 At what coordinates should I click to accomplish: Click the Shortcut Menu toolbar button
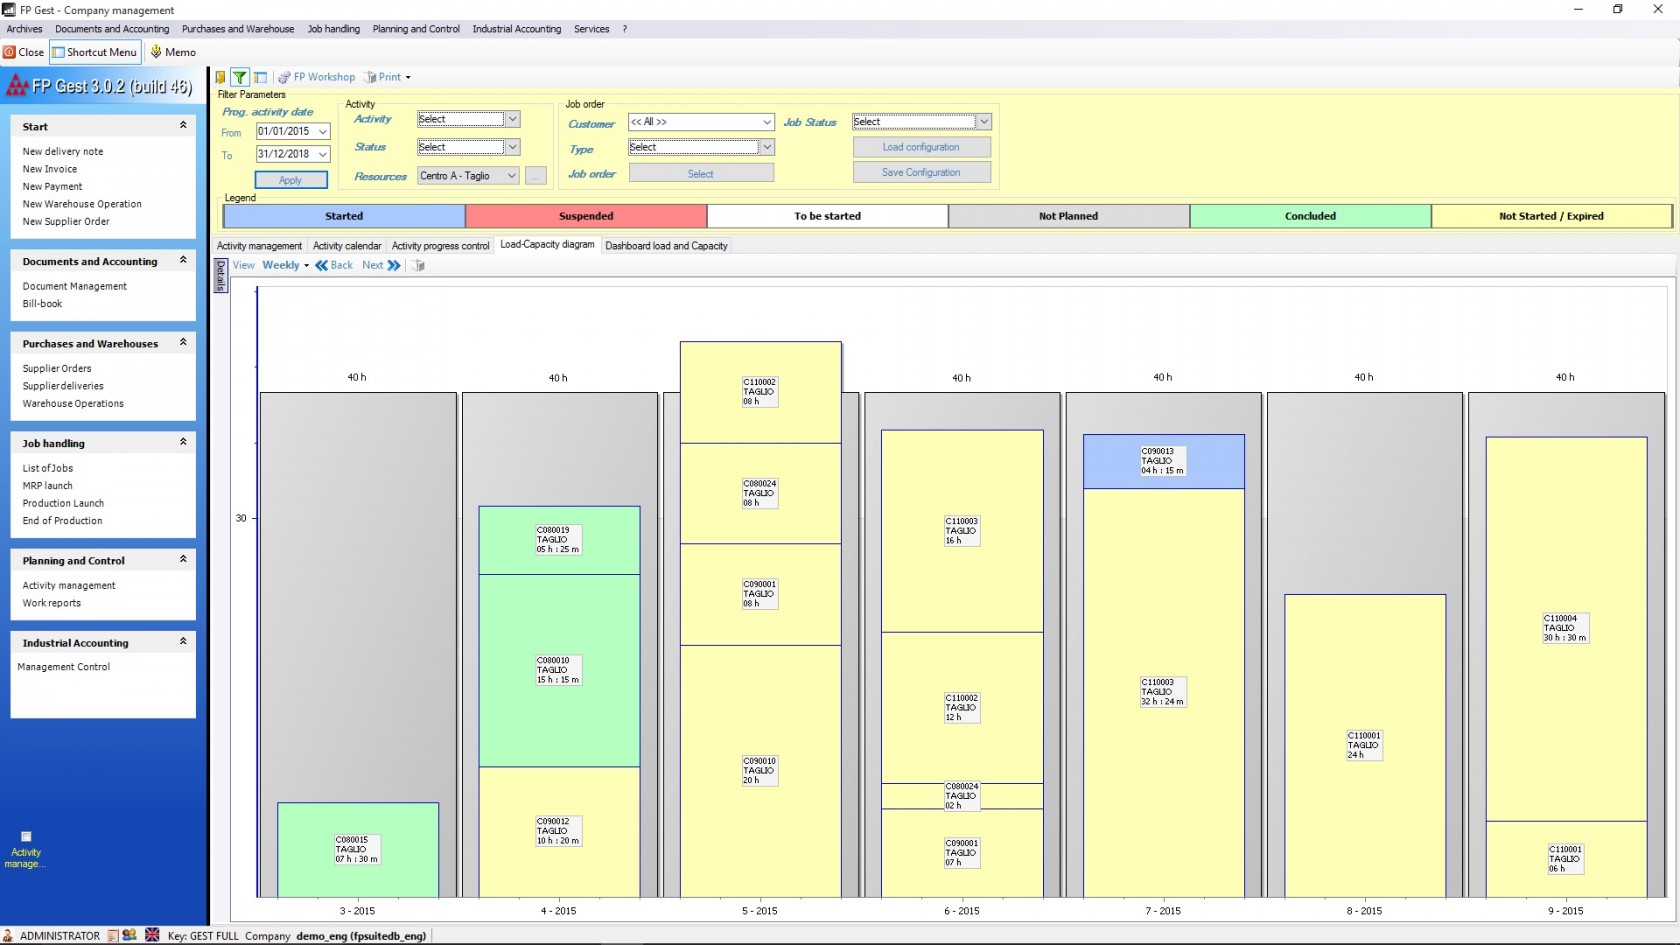pyautogui.click(x=95, y=52)
